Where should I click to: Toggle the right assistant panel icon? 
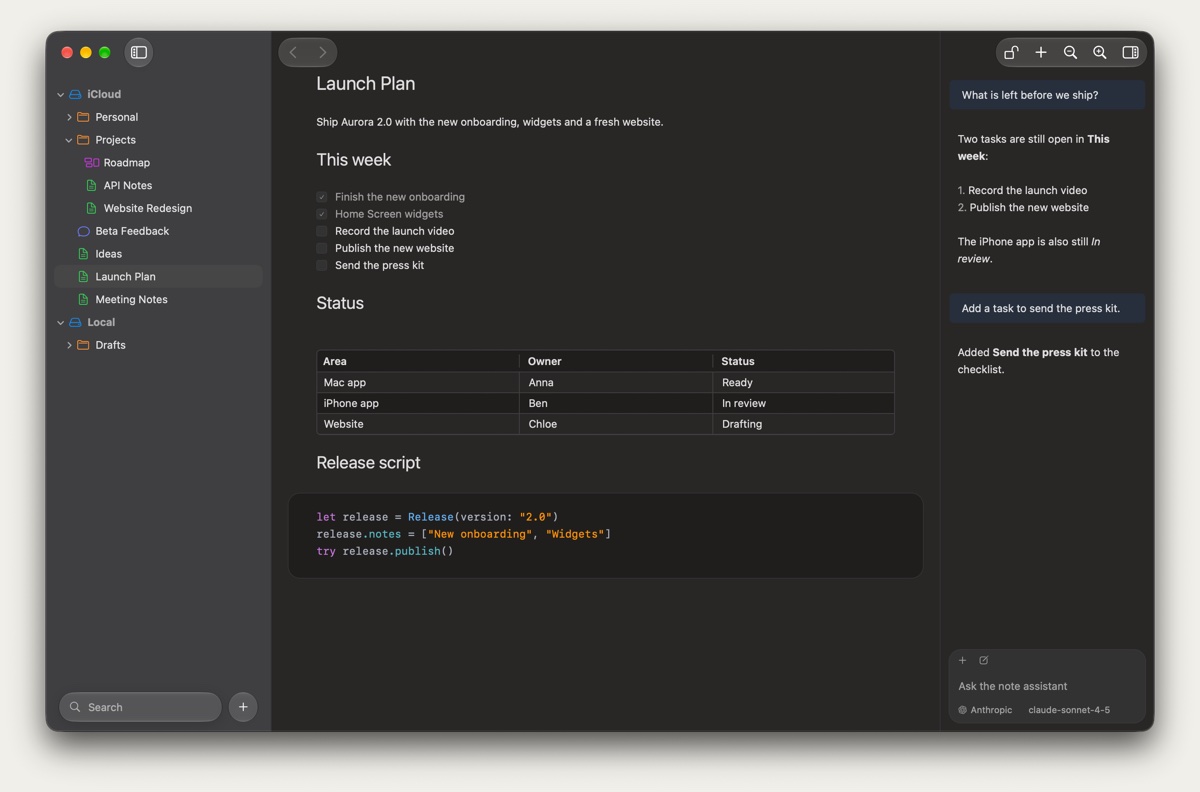pyautogui.click(x=1130, y=52)
